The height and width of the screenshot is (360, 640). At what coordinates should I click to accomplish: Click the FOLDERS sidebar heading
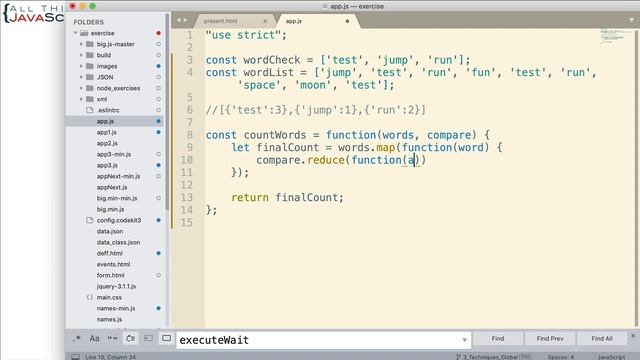click(89, 22)
